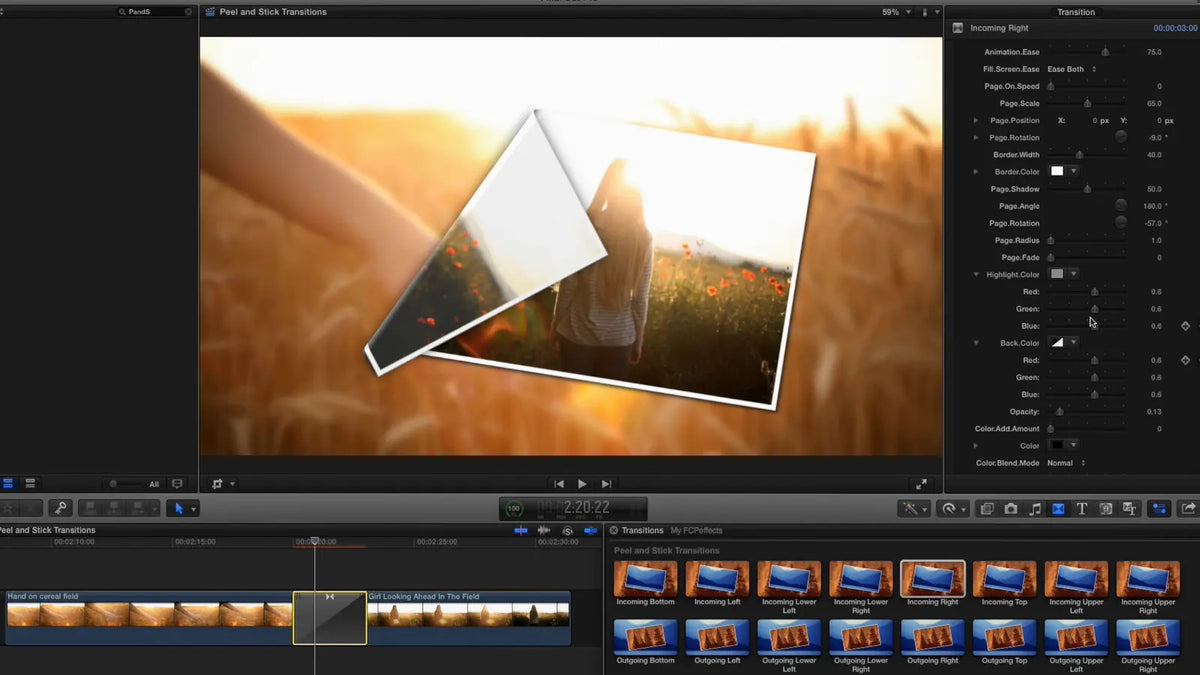Collapse the Highlight.Color parameter group
Image resolution: width=1200 pixels, height=675 pixels.
pyautogui.click(x=976, y=275)
